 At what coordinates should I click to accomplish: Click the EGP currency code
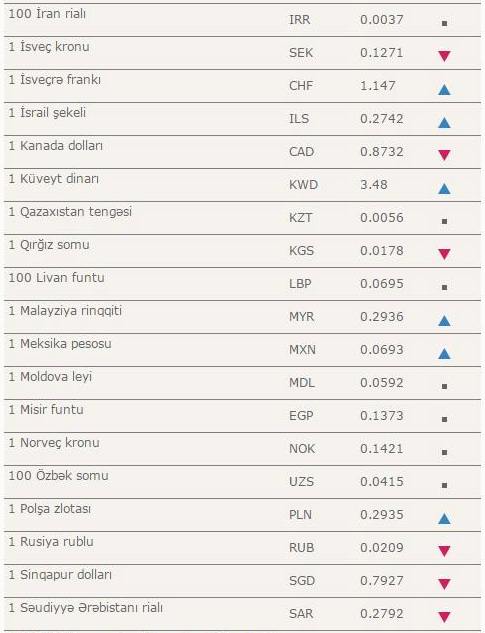301,415
